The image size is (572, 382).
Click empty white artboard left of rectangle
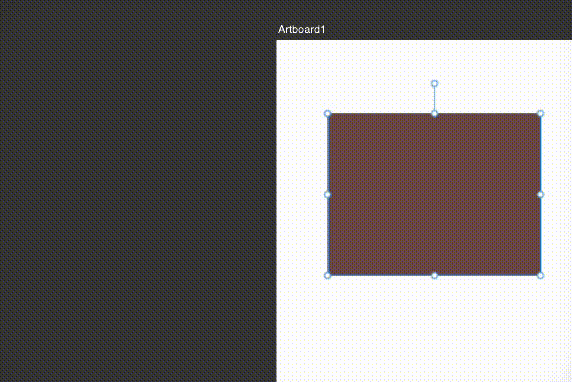tap(300, 194)
